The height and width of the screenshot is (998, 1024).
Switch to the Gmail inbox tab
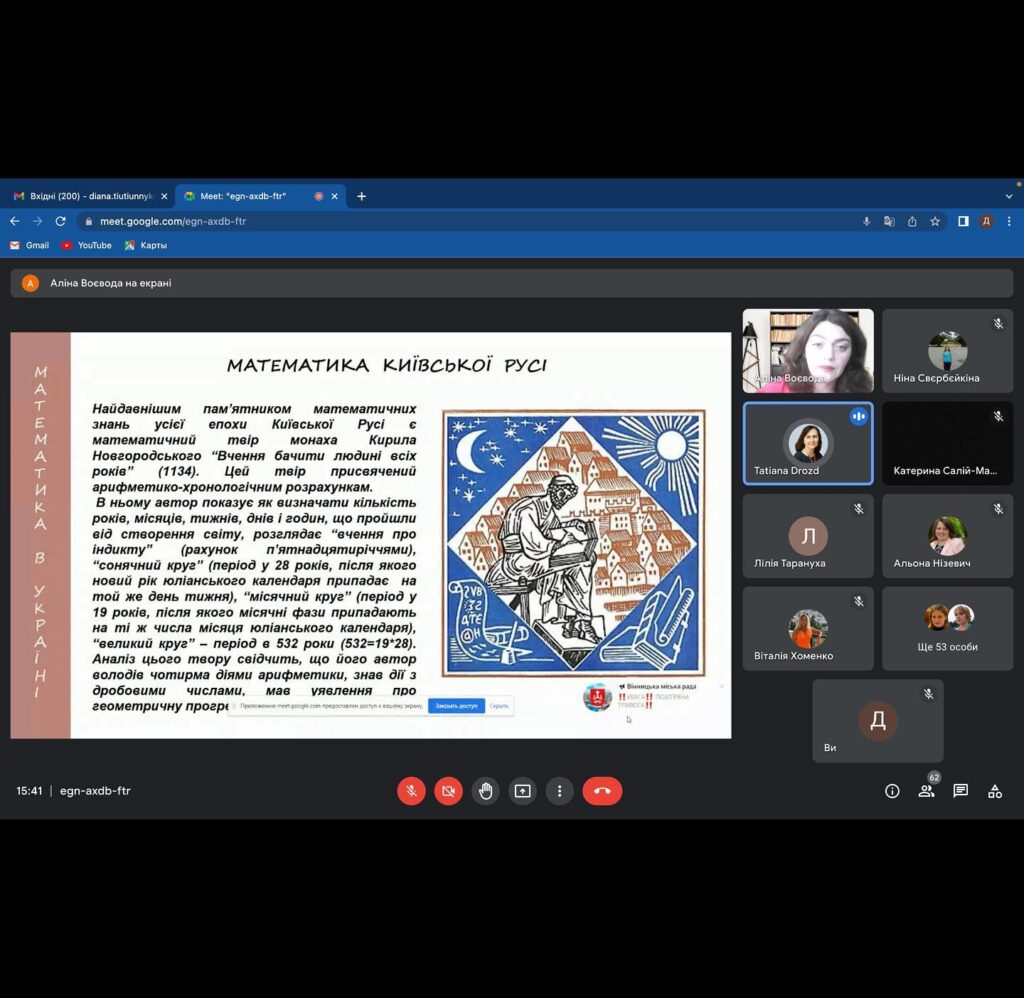tap(90, 196)
